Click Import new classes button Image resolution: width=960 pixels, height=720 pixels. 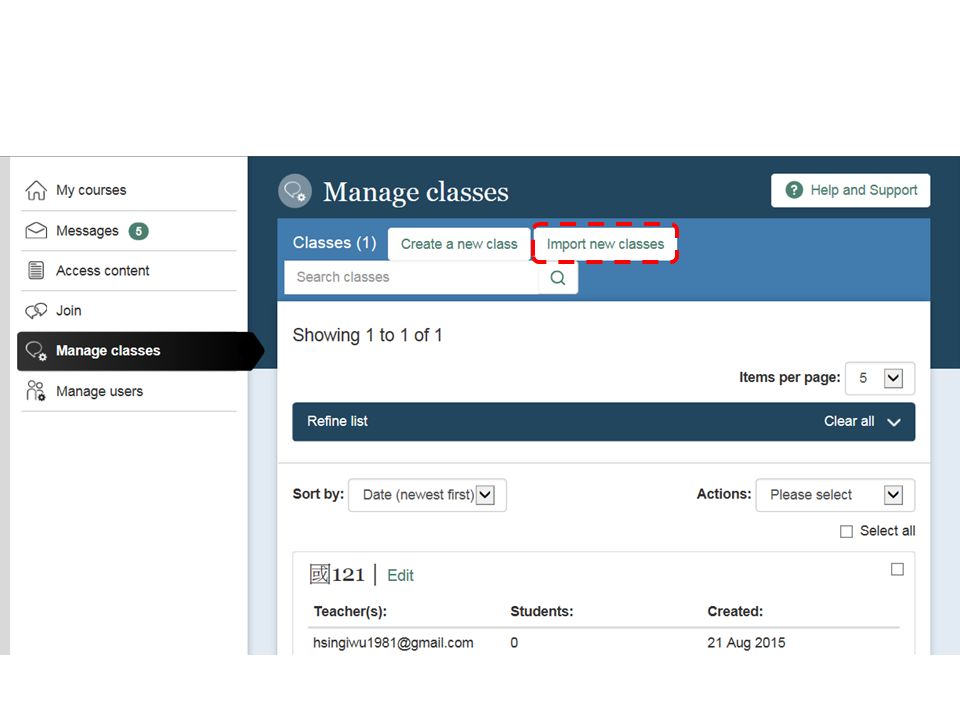click(606, 244)
